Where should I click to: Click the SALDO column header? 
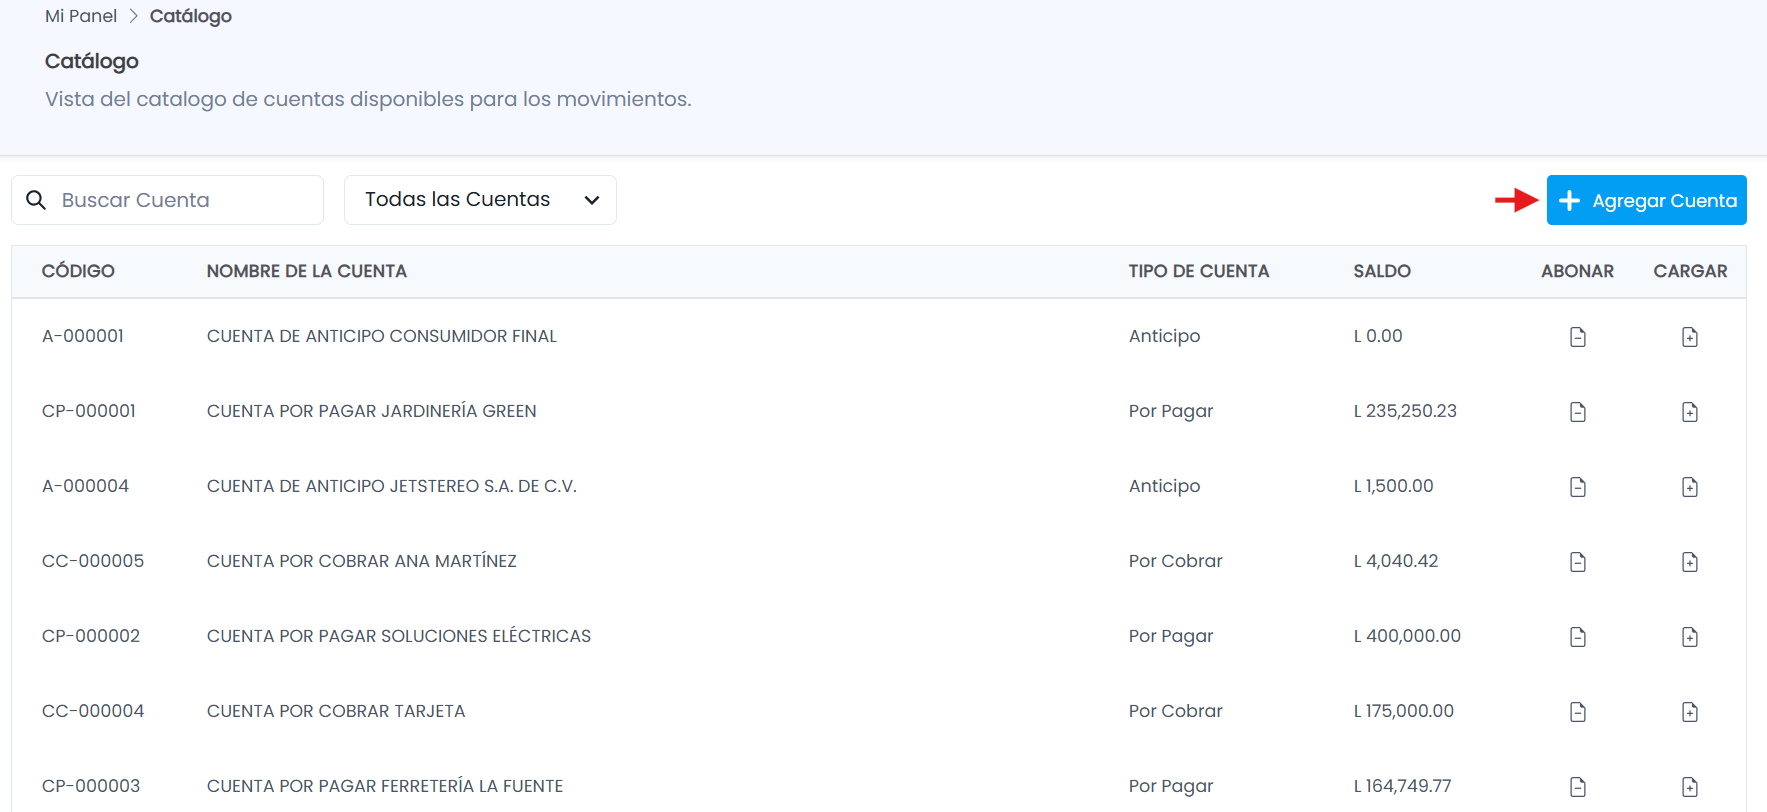1382,271
